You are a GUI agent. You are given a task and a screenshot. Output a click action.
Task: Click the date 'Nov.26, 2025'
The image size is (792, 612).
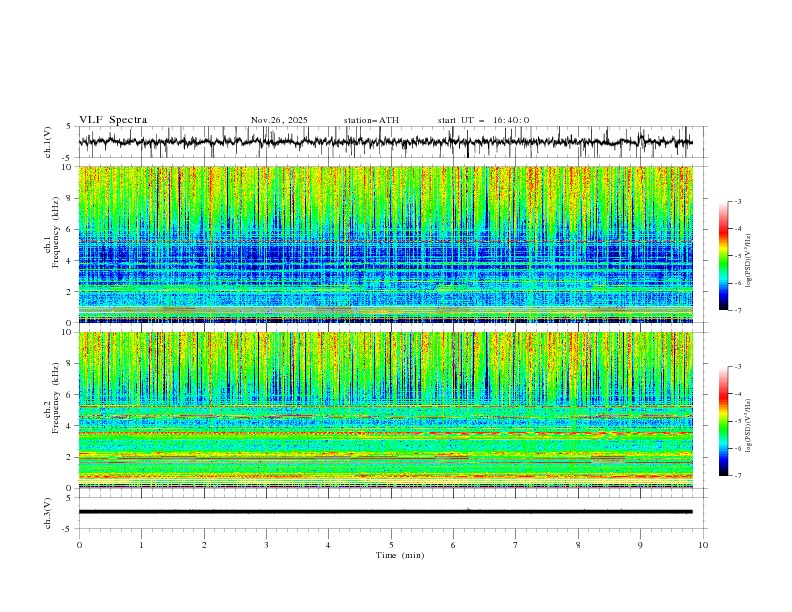pyautogui.click(x=279, y=120)
